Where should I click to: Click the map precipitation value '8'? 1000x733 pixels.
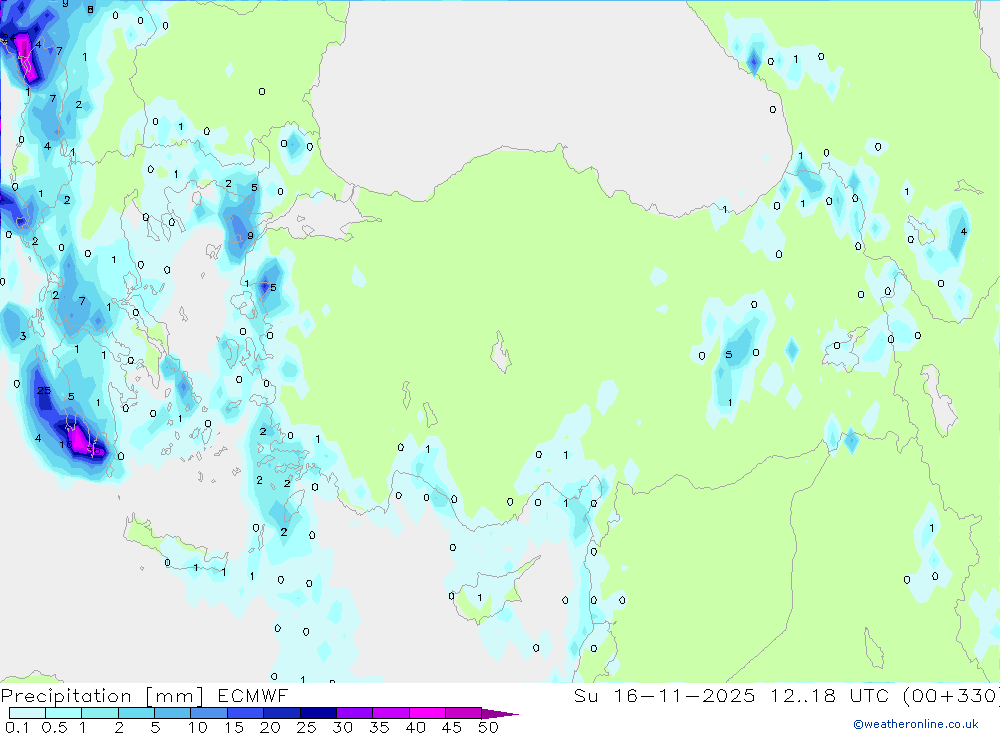(x=90, y=10)
